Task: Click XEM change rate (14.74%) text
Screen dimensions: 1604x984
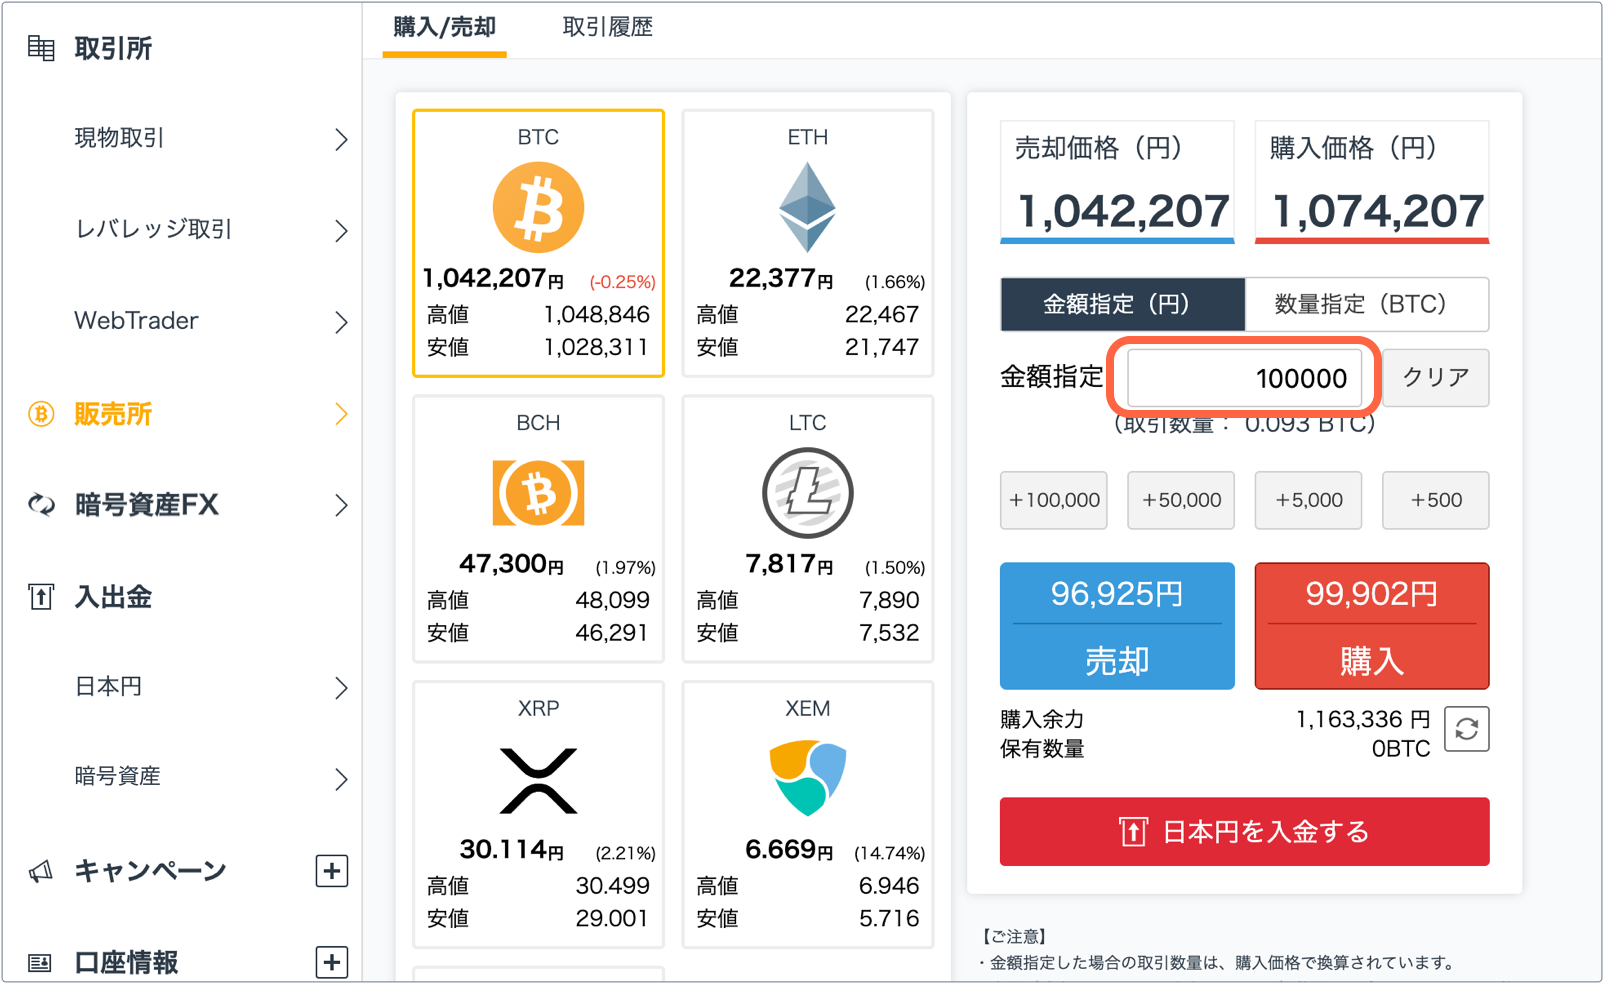Action: coord(889,853)
